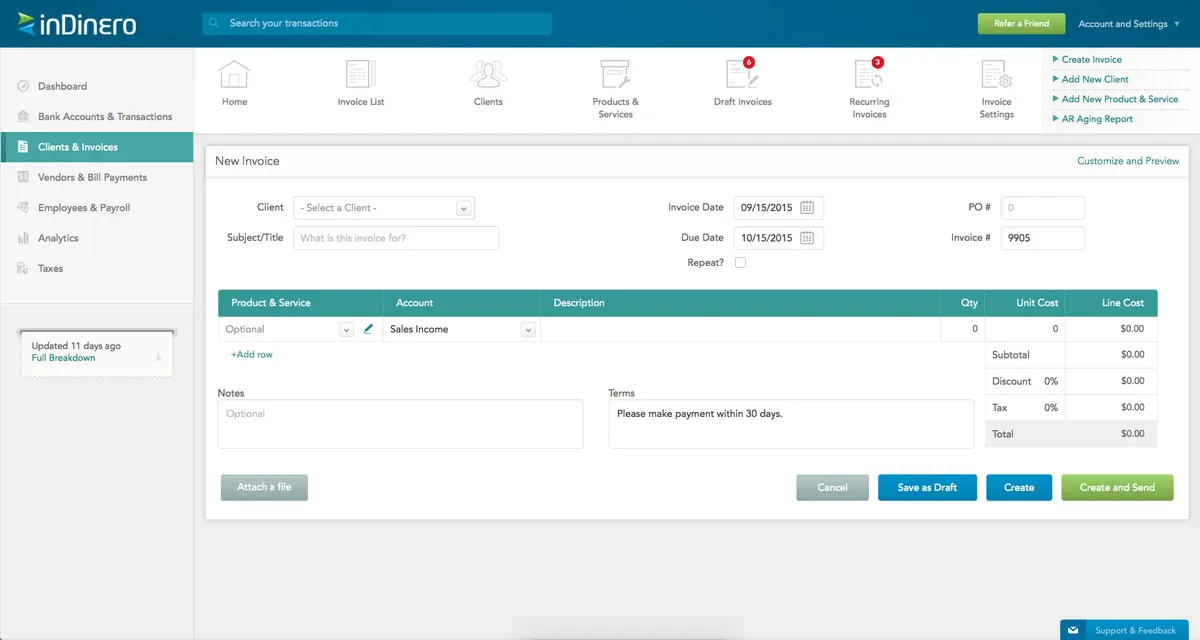Click the Invoice Date field 09/15/2015
Screen dimensions: 1200x640
779,208
